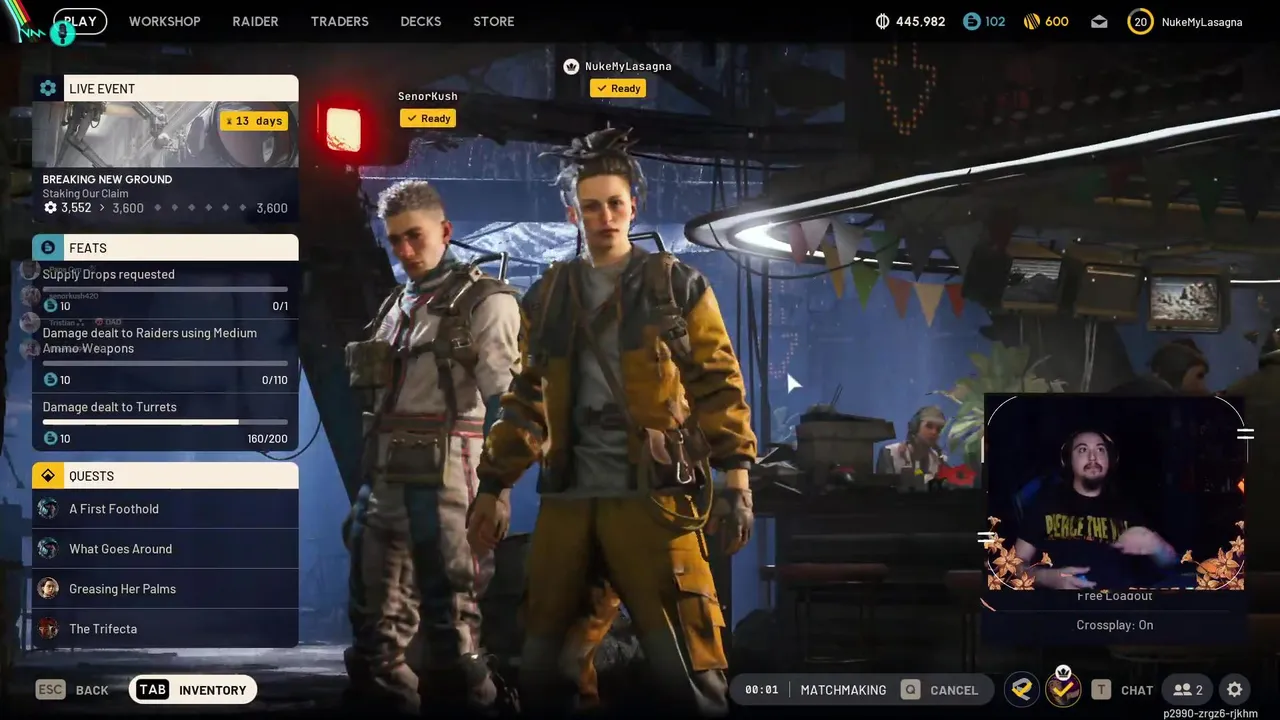Viewport: 1280px width, 720px height.
Task: Toggle NukeMyLasagna Ready status badge
Action: pyautogui.click(x=618, y=88)
